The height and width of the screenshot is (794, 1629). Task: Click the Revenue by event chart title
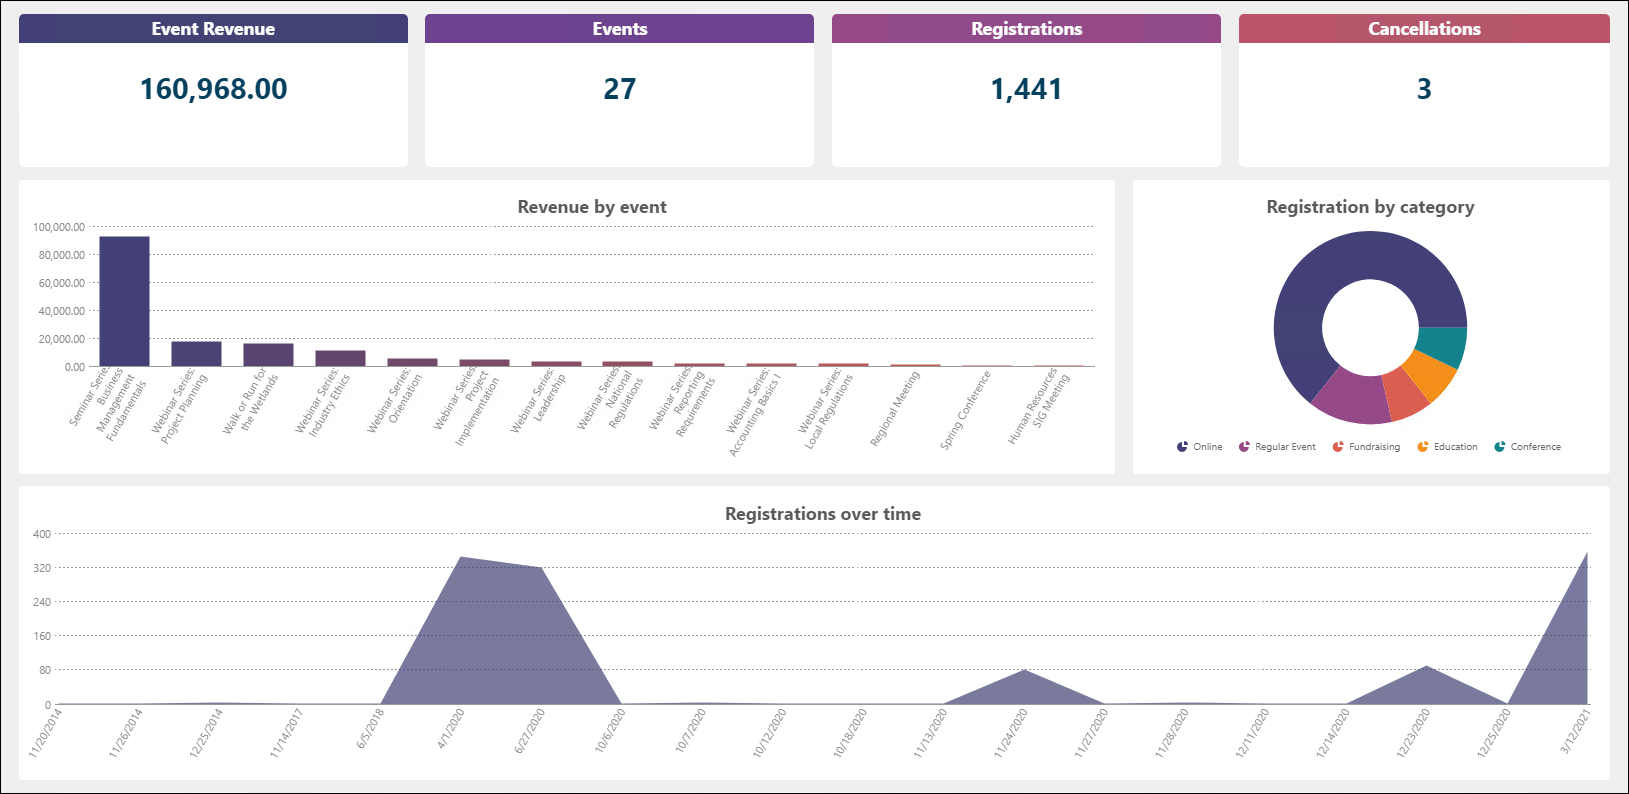click(x=592, y=207)
